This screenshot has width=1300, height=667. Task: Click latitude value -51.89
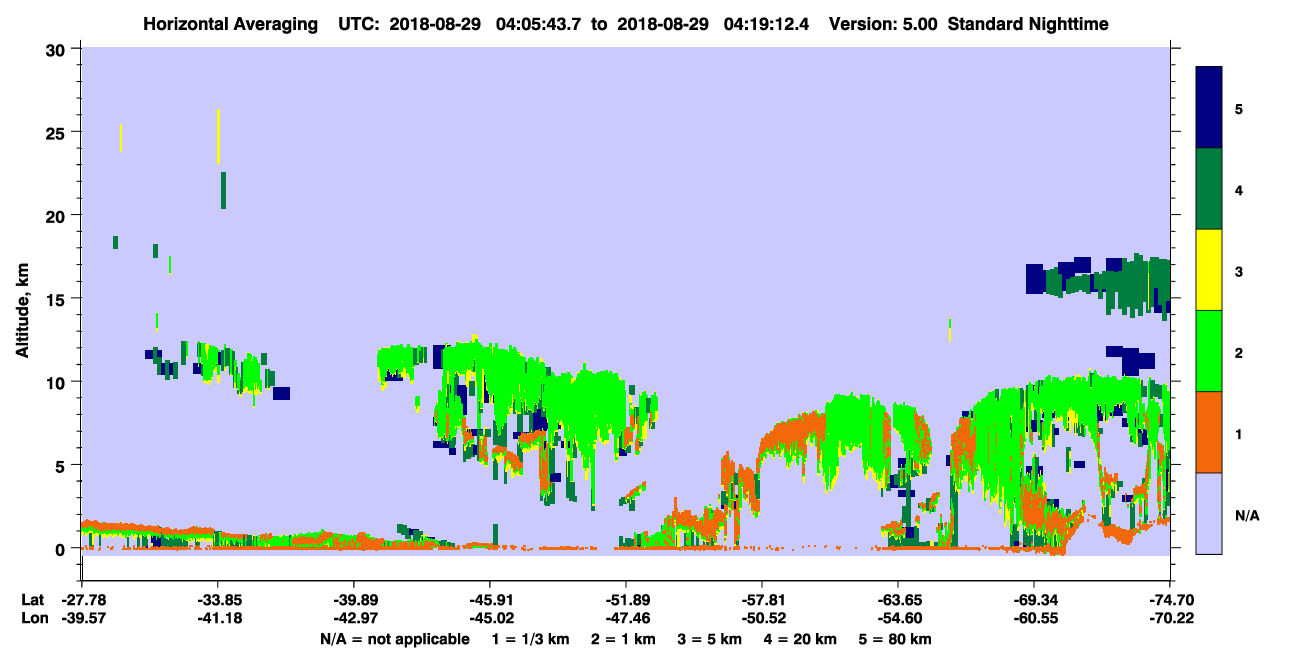point(626,600)
